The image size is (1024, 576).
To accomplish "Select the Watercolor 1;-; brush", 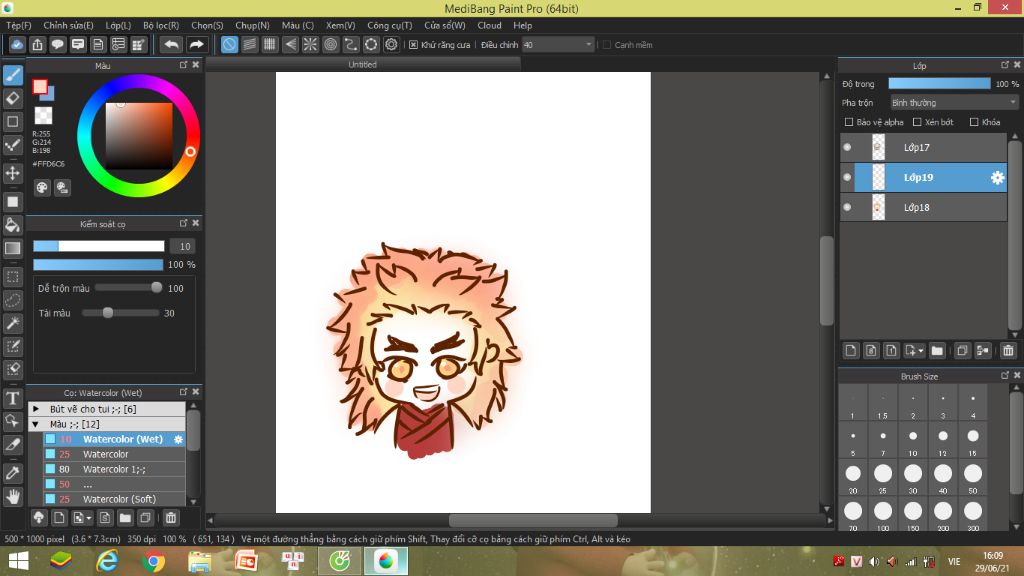I will 114,469.
